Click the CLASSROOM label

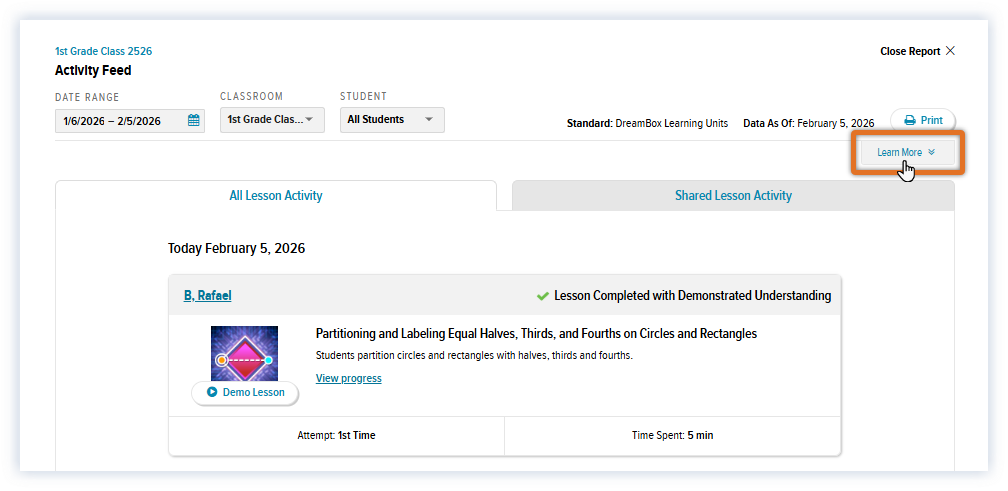tap(251, 96)
